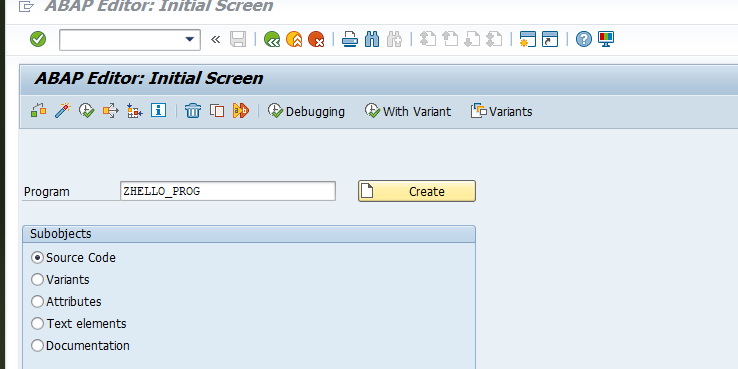
Task: Open Variants from the application toolbar
Action: pyautogui.click(x=502, y=112)
